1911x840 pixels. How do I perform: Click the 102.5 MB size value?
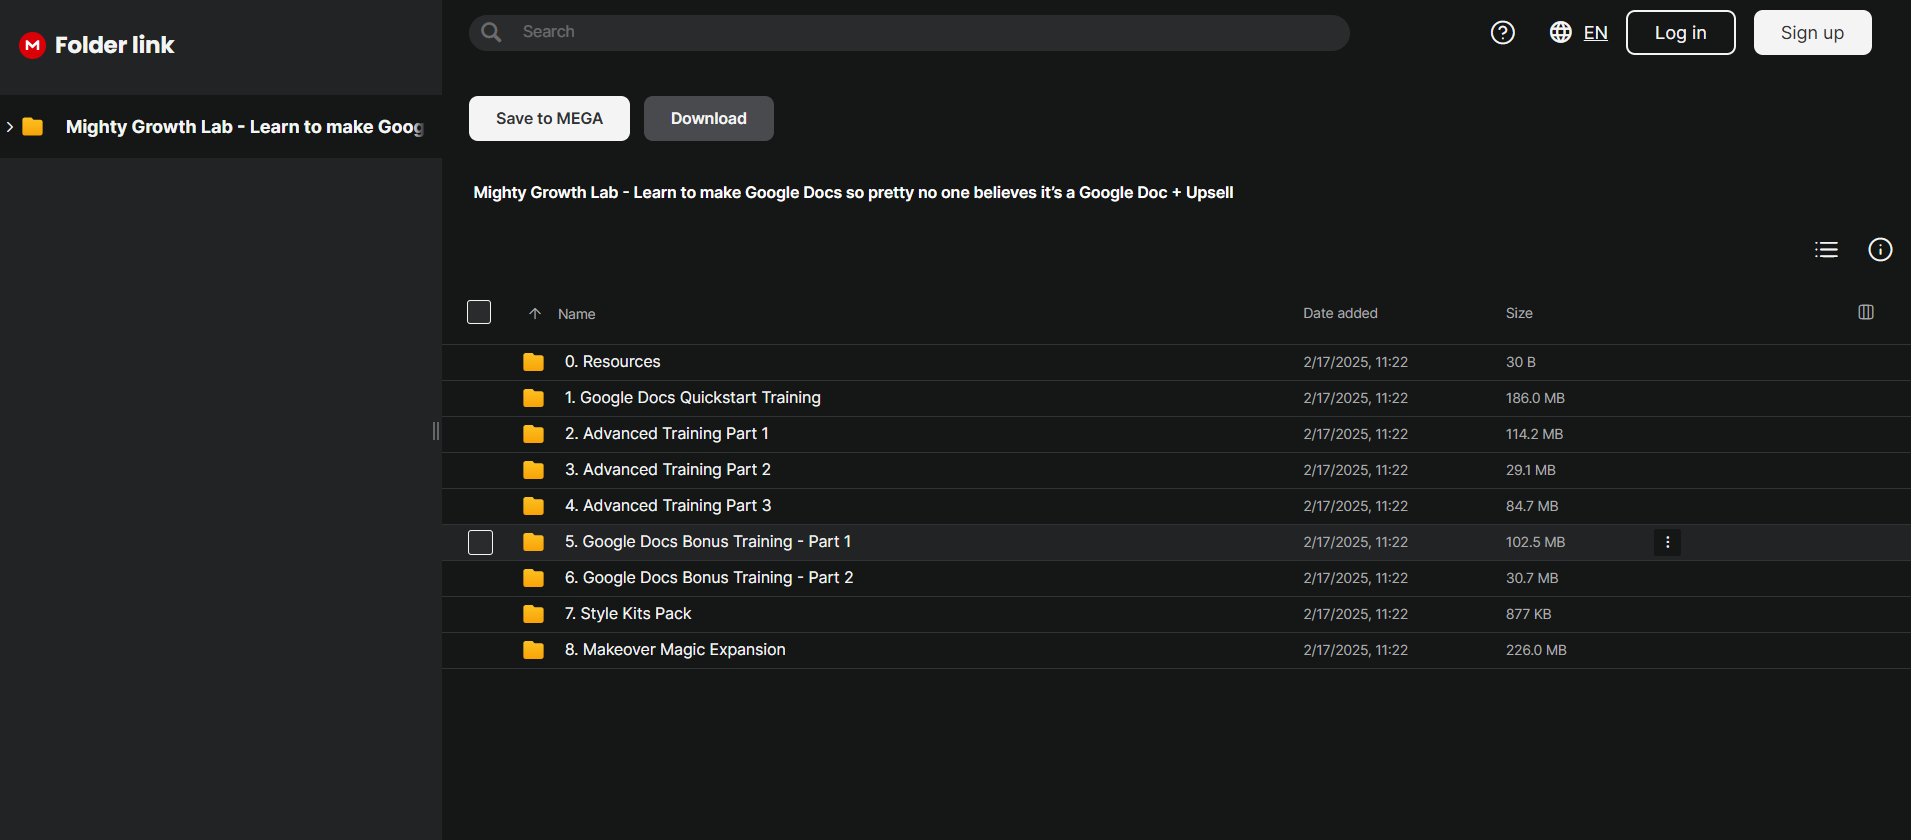coord(1535,542)
